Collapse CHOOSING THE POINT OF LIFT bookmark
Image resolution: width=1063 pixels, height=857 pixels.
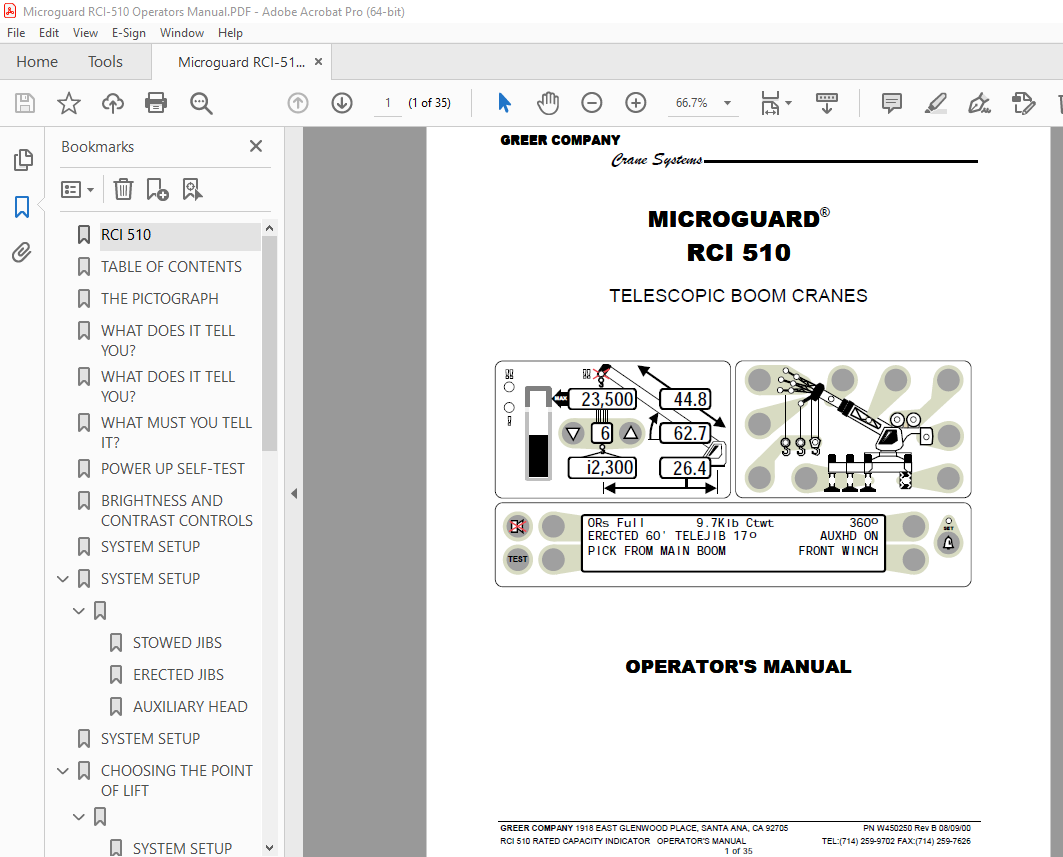pos(62,771)
